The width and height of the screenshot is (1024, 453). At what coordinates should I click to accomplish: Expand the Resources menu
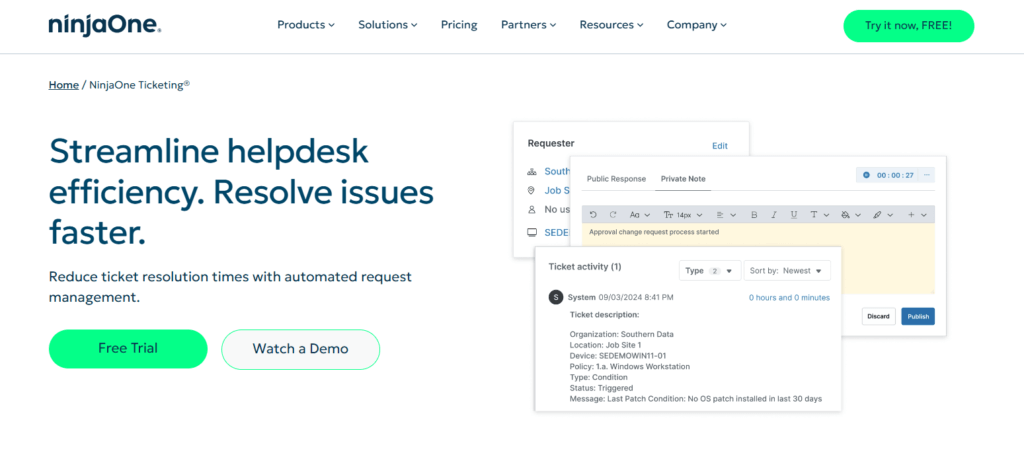(x=611, y=25)
